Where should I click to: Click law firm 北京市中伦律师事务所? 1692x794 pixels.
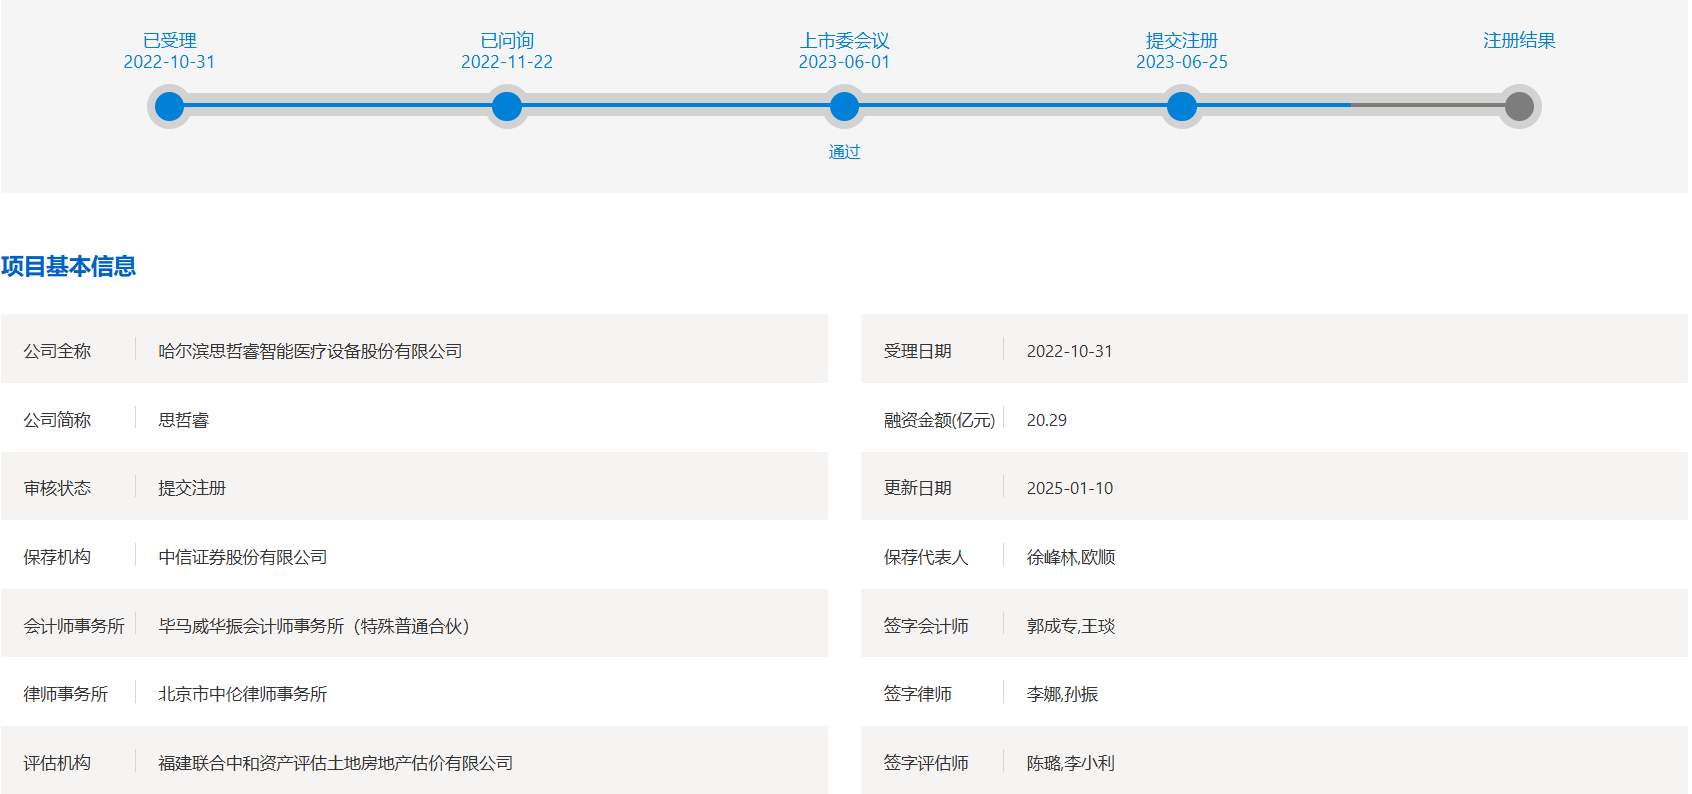tap(243, 694)
